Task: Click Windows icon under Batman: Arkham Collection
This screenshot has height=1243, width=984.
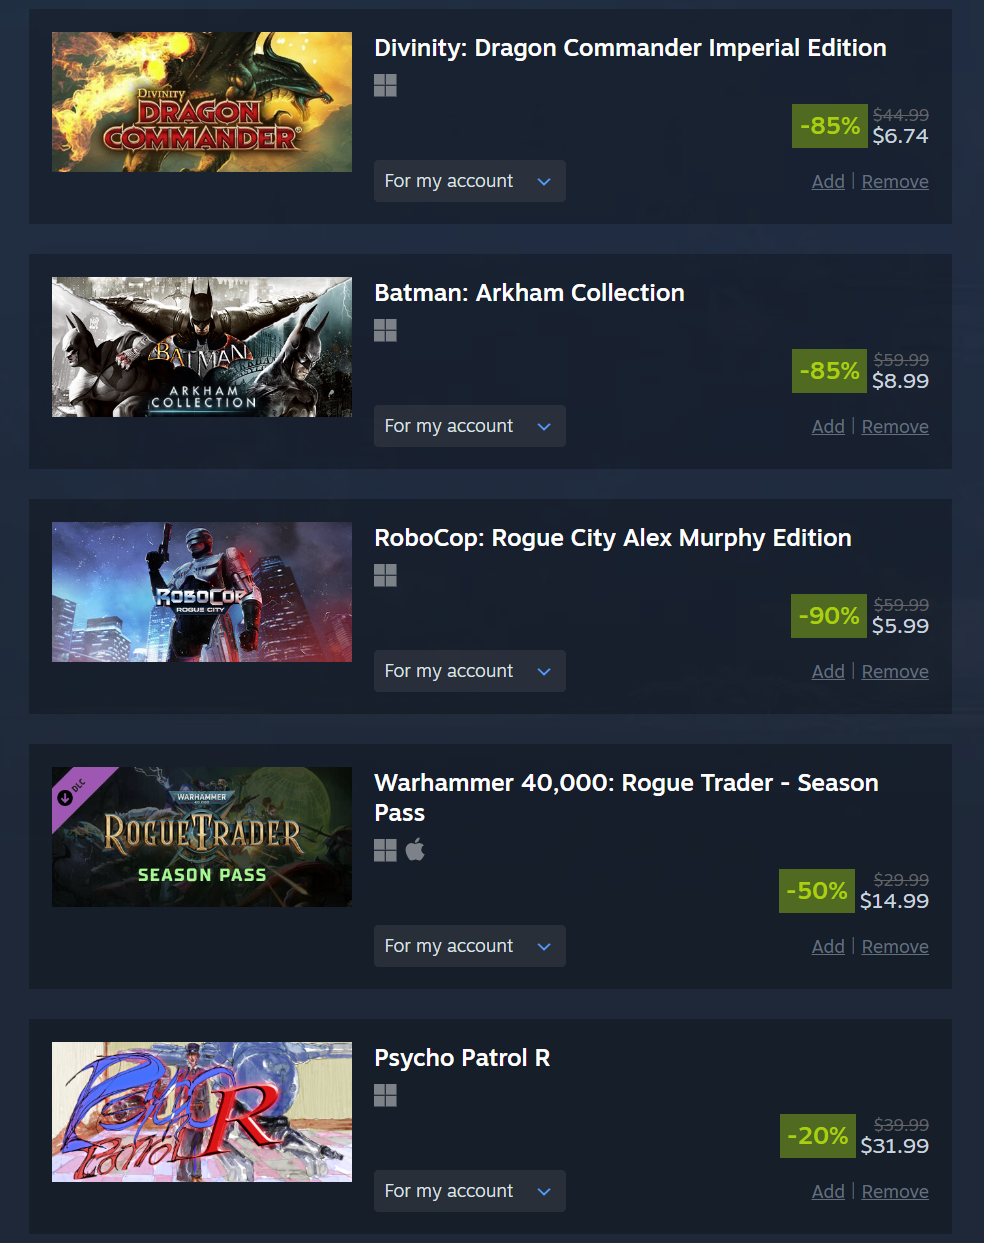Action: point(385,330)
